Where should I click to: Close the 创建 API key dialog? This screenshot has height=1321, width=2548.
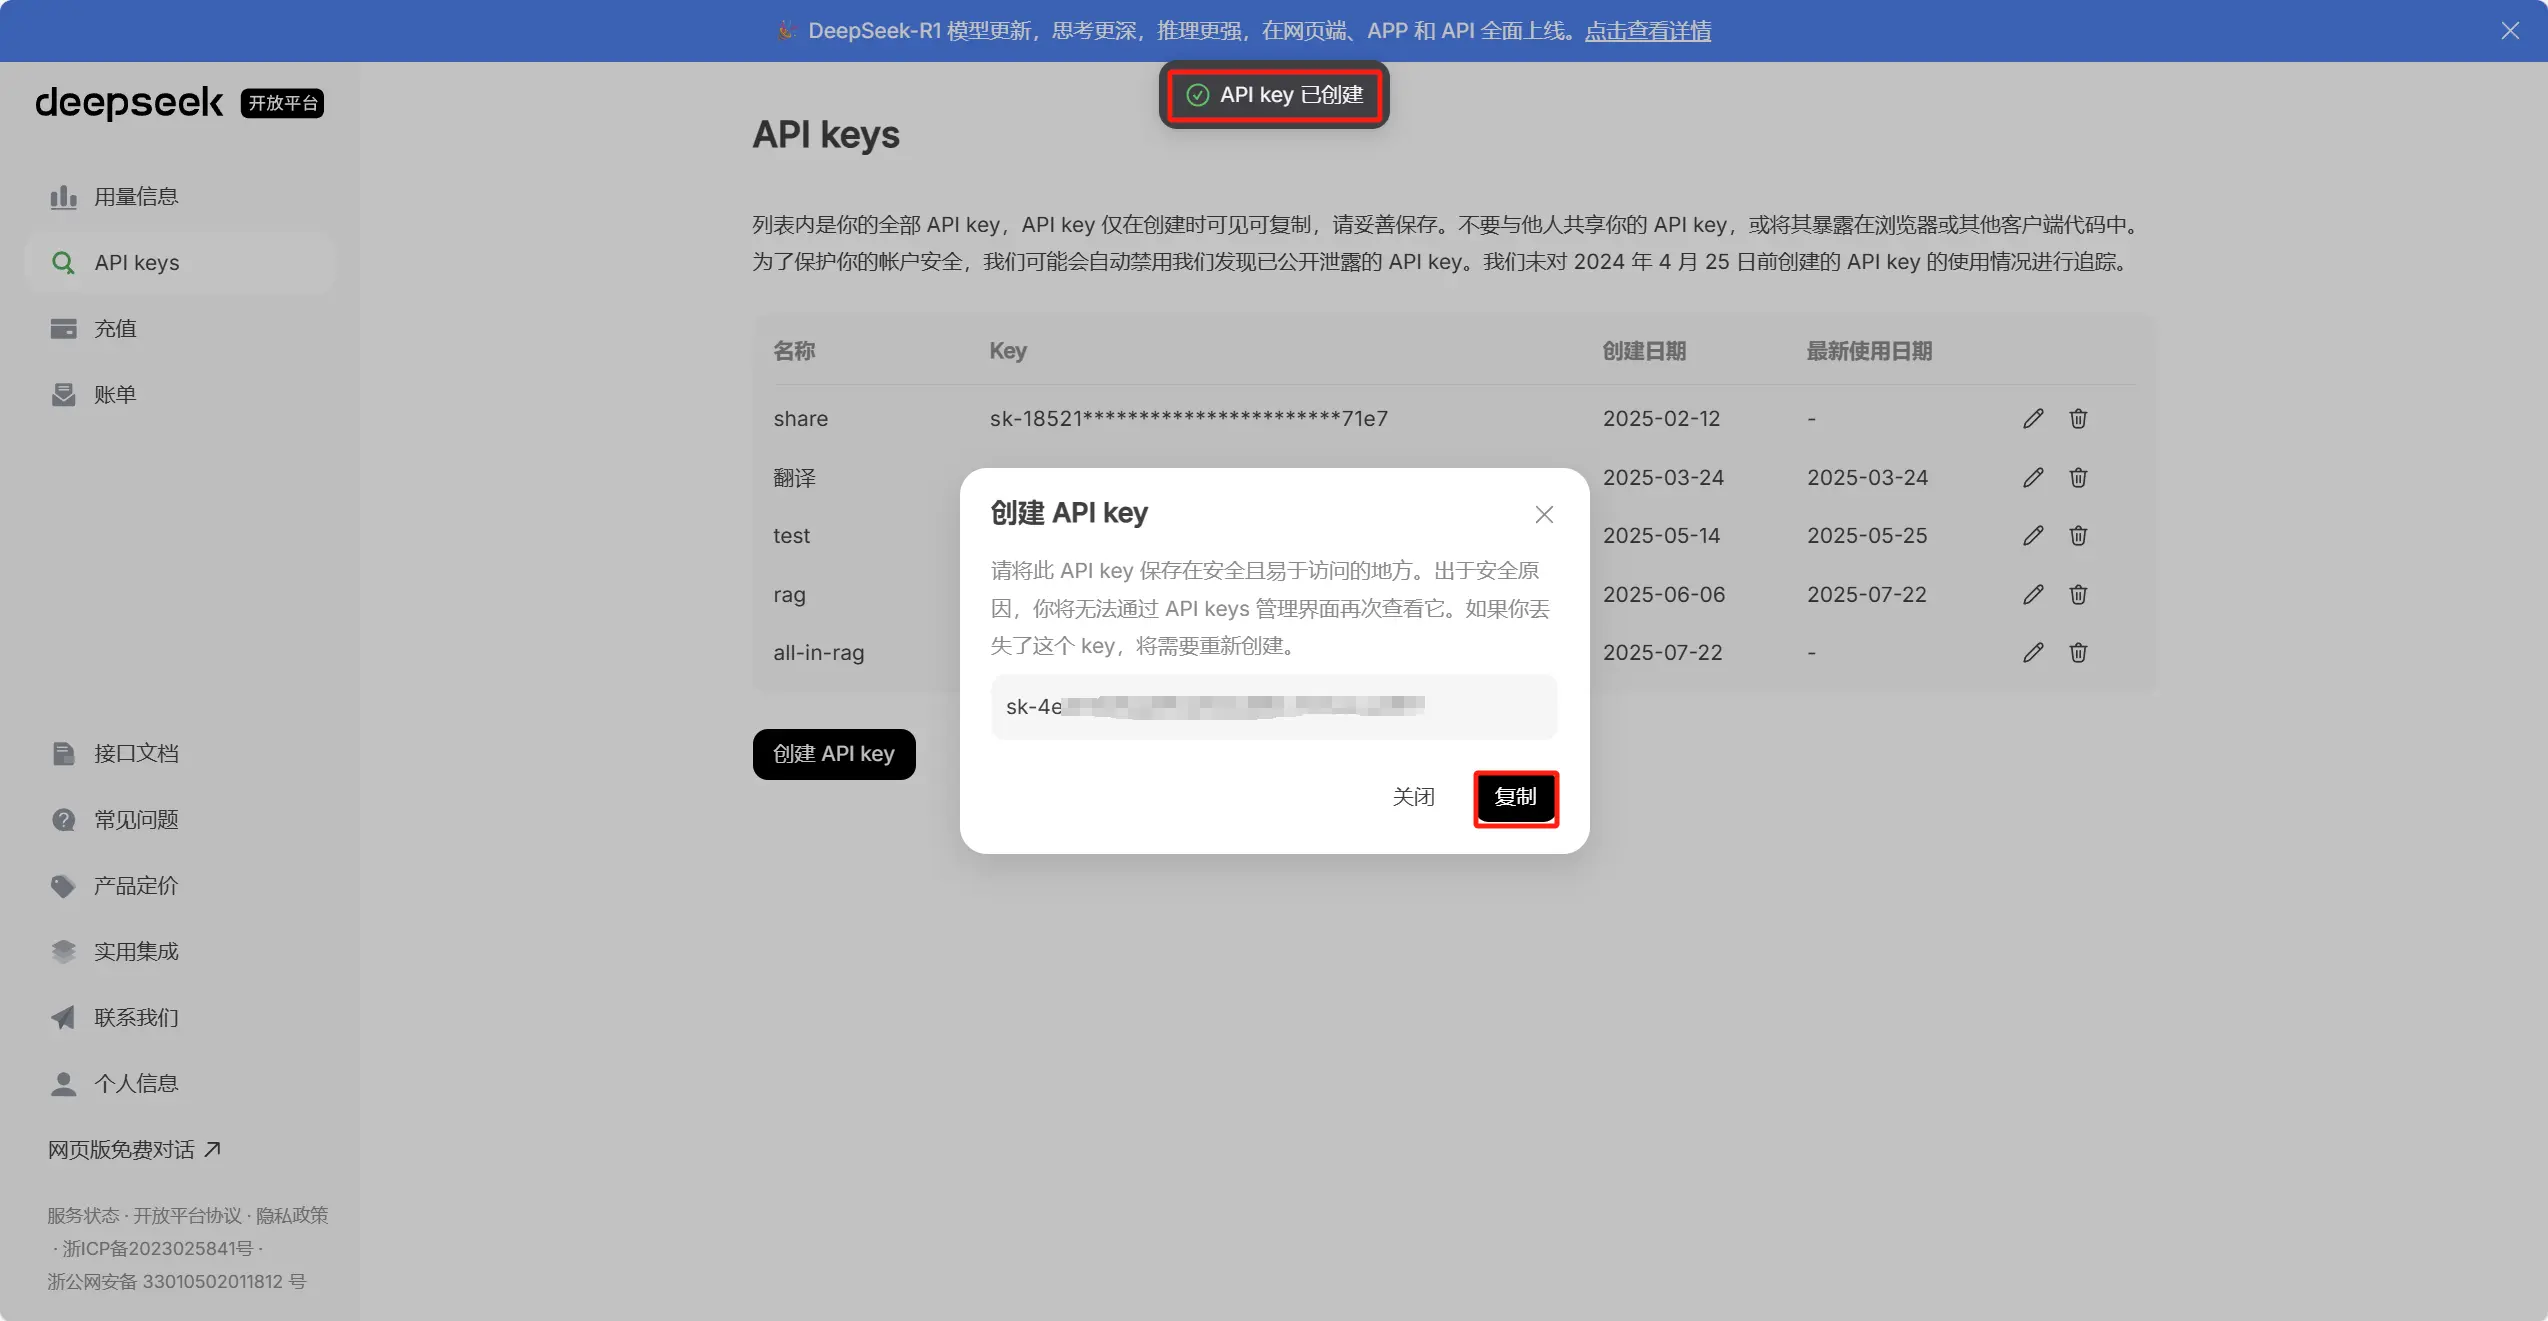click(x=1544, y=514)
